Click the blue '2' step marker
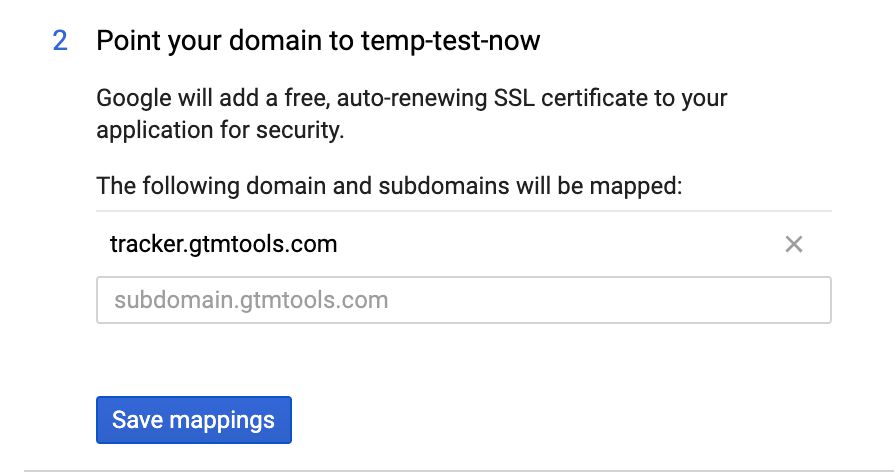Screen dimensions: 894x474 pyautogui.click(x=60, y=41)
